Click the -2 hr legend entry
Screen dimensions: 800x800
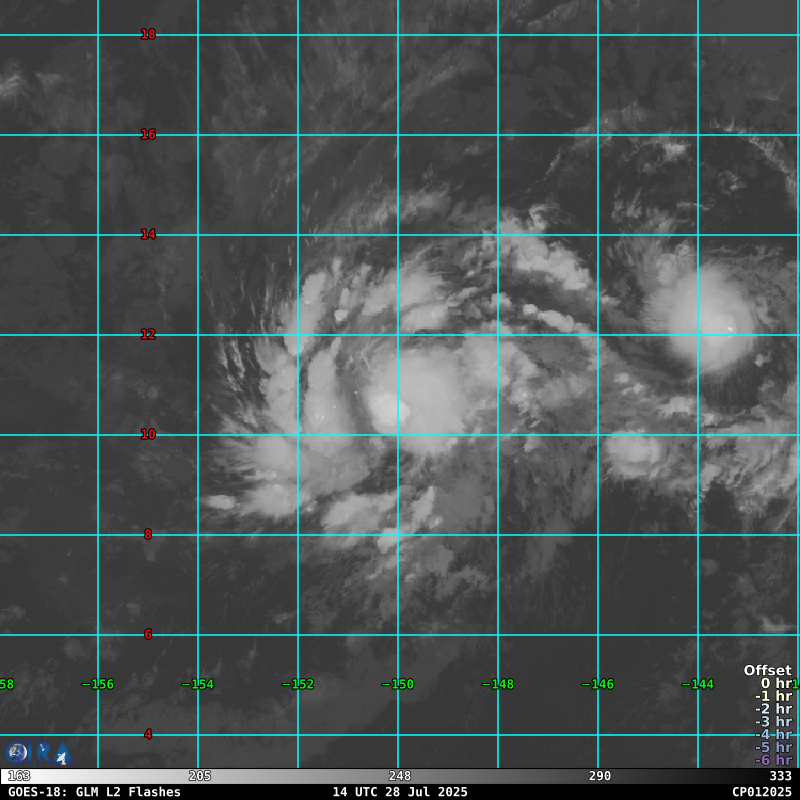pos(773,709)
